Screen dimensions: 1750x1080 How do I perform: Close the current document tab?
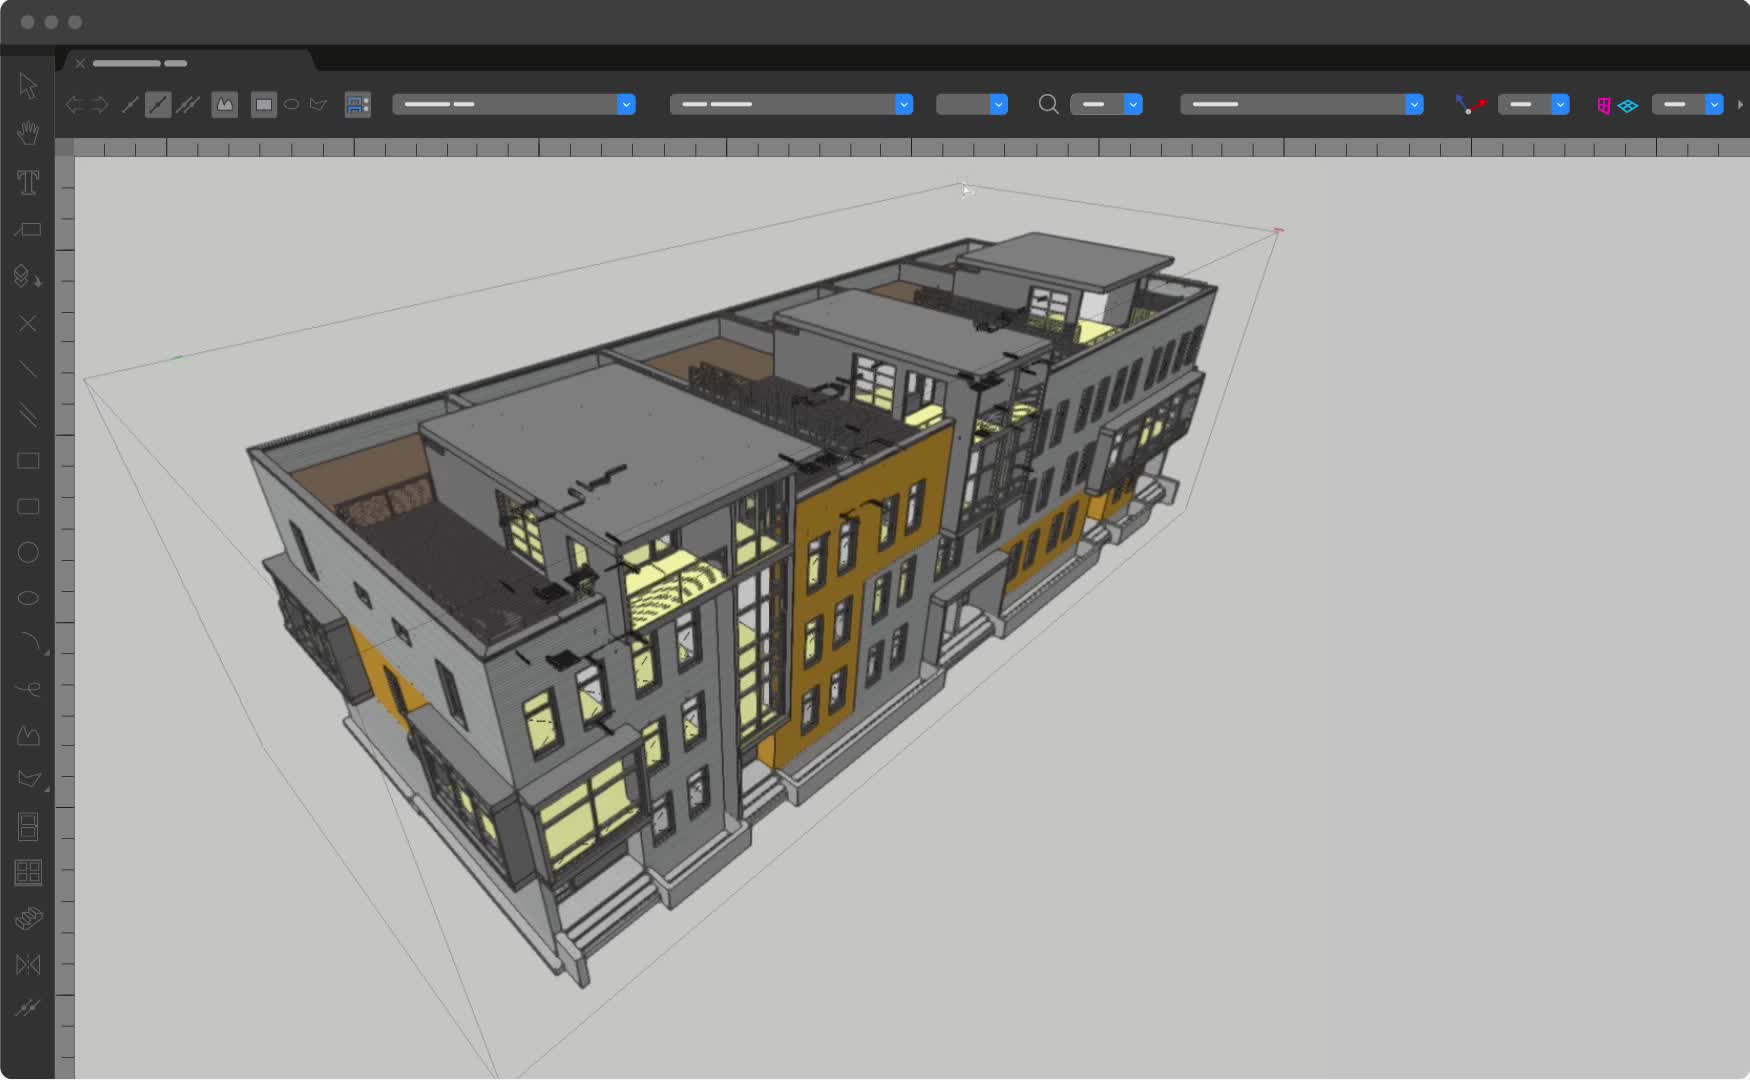(81, 63)
